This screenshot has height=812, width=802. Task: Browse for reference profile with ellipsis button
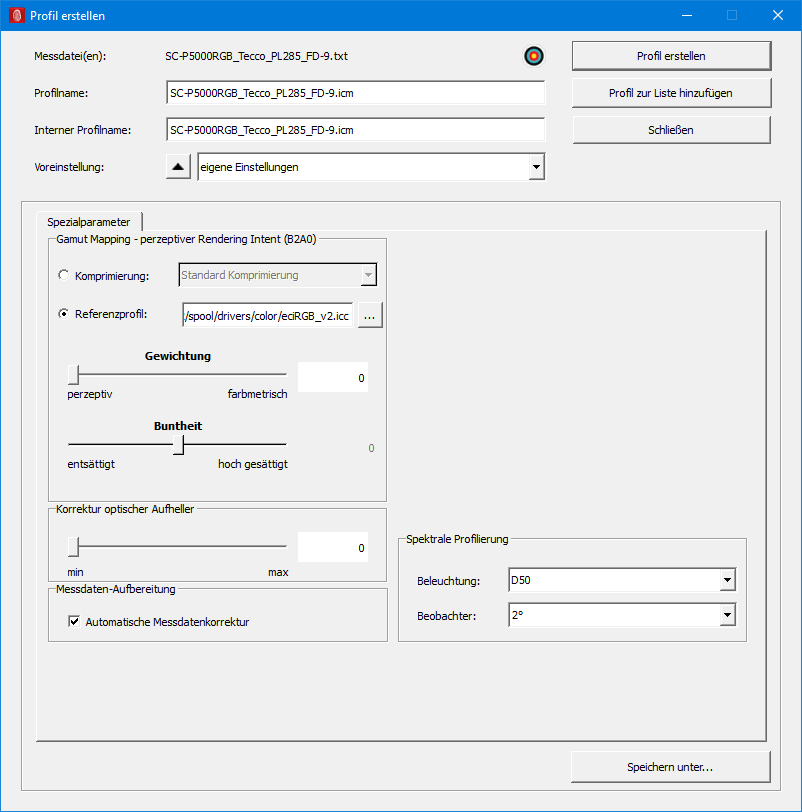point(370,315)
